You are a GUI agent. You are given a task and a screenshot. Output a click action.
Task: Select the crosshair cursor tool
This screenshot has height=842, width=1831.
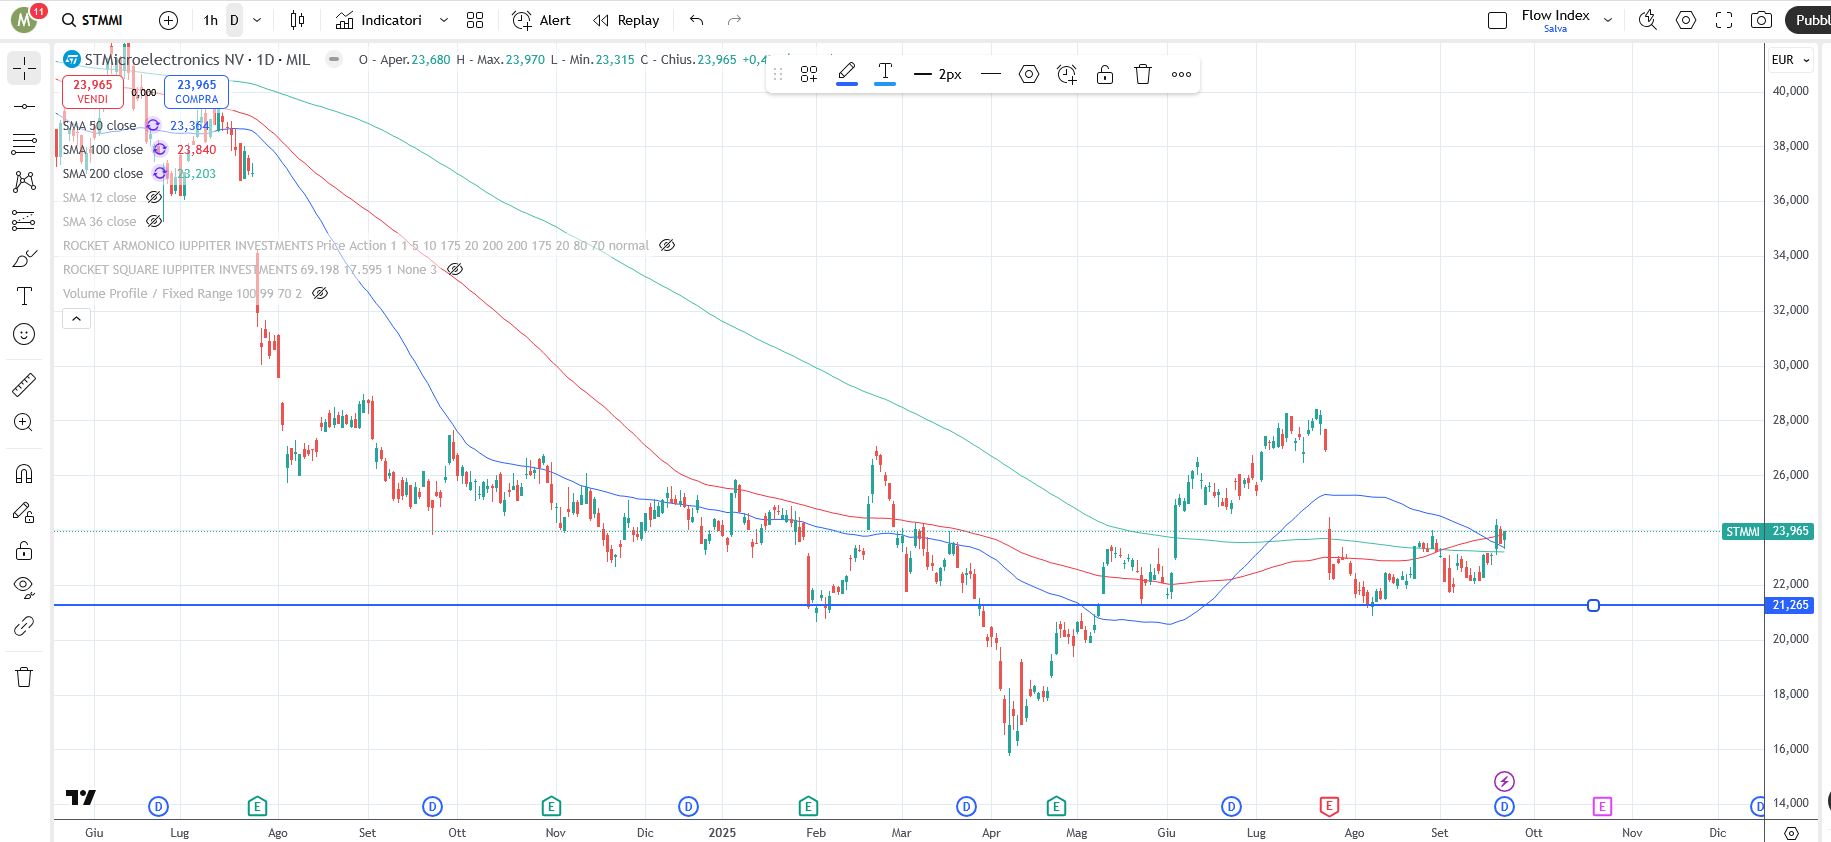pyautogui.click(x=24, y=68)
